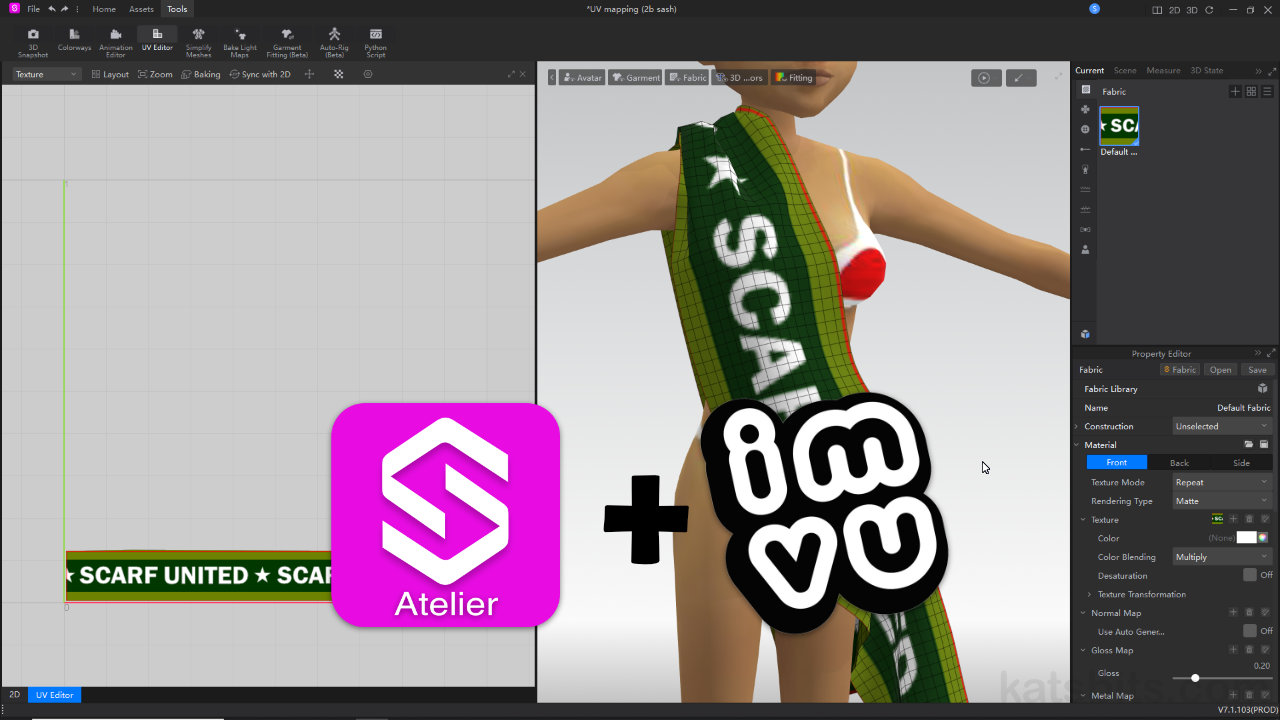1280x720 pixels.
Task: Add a new fabric with plus icon
Action: (1235, 91)
